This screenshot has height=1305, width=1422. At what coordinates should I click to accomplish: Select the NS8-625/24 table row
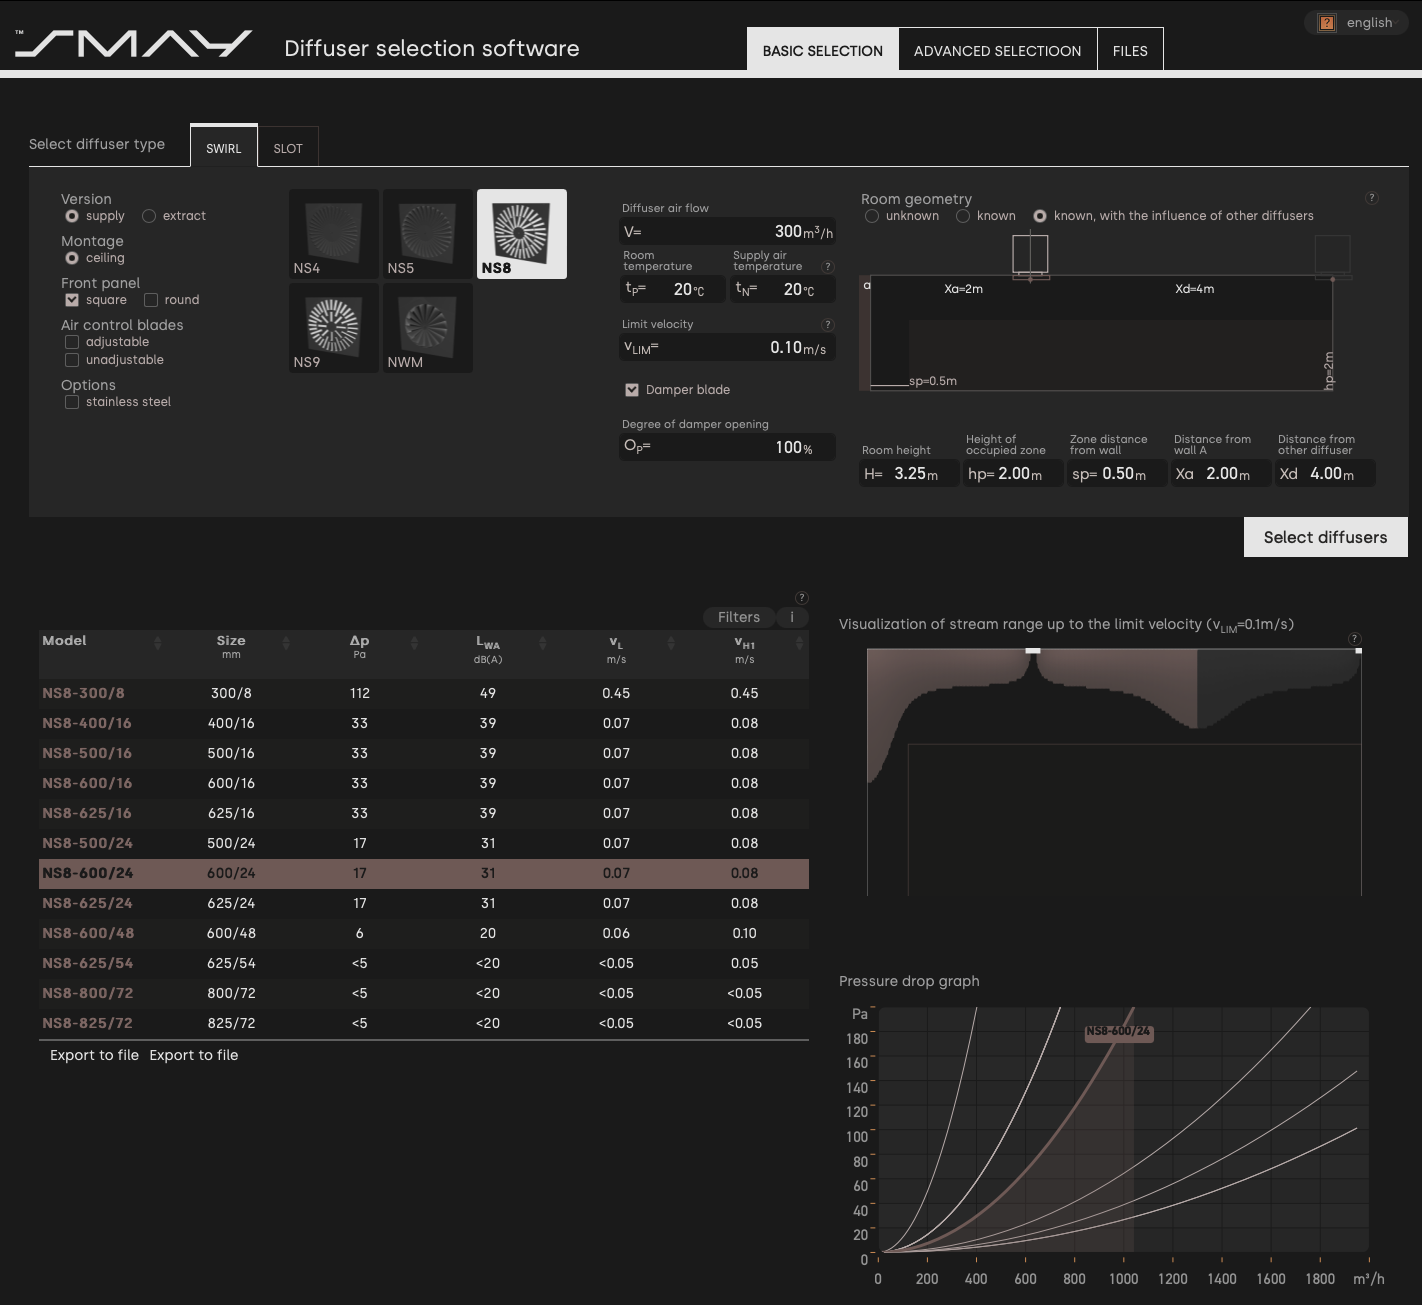(424, 903)
